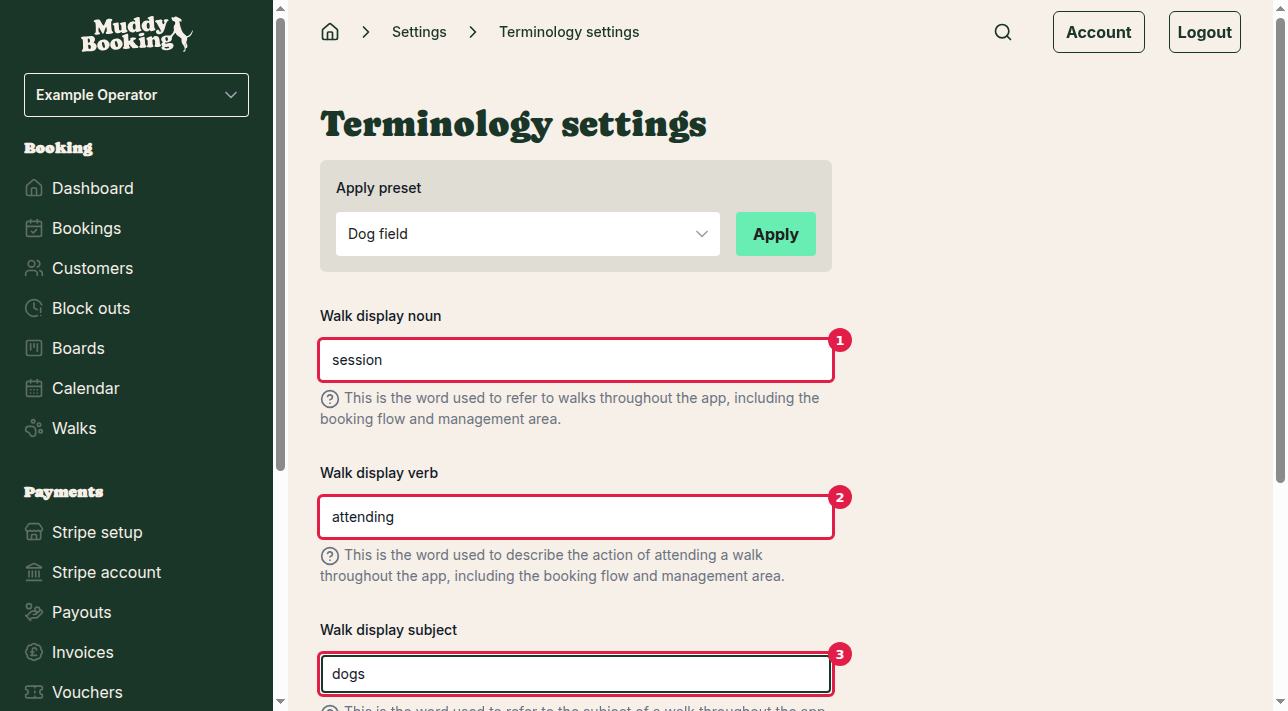Screen dimensions: 1288x711
Task: Open the Calendar view
Action: 86,388
